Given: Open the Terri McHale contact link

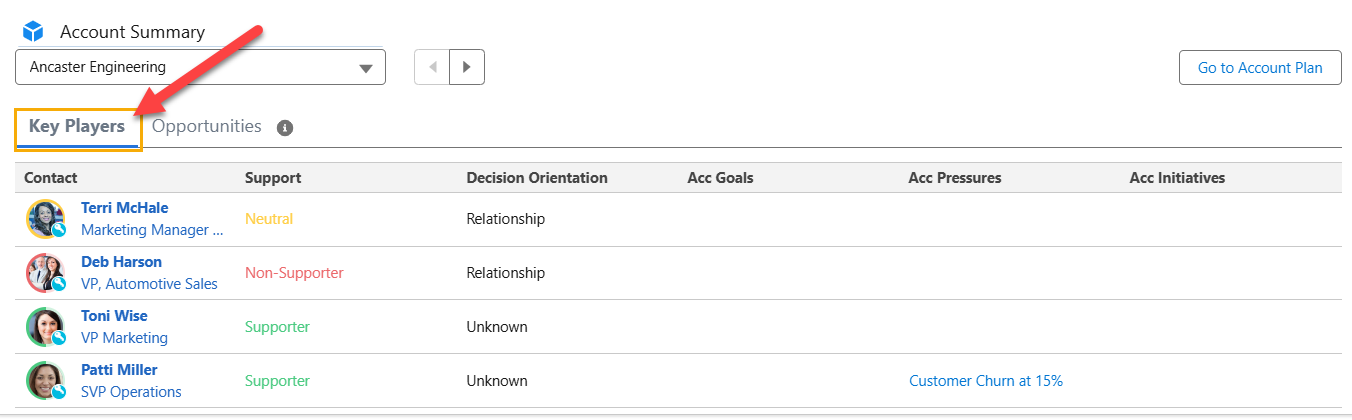Looking at the screenshot, I should coord(124,208).
